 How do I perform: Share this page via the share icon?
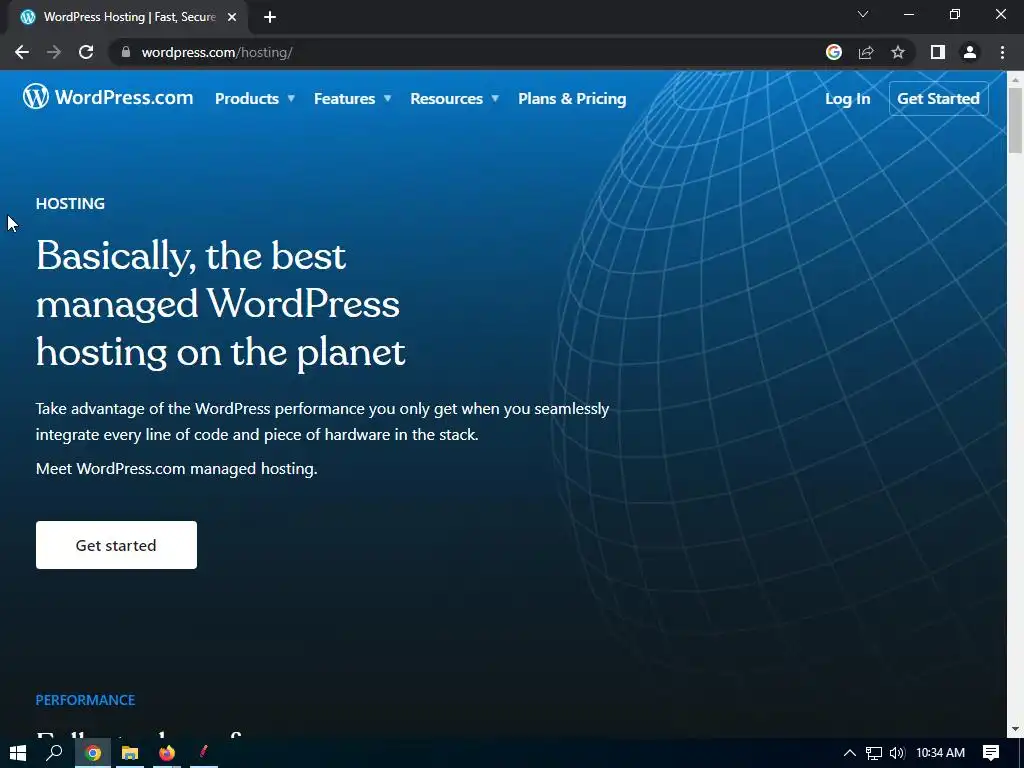click(866, 52)
